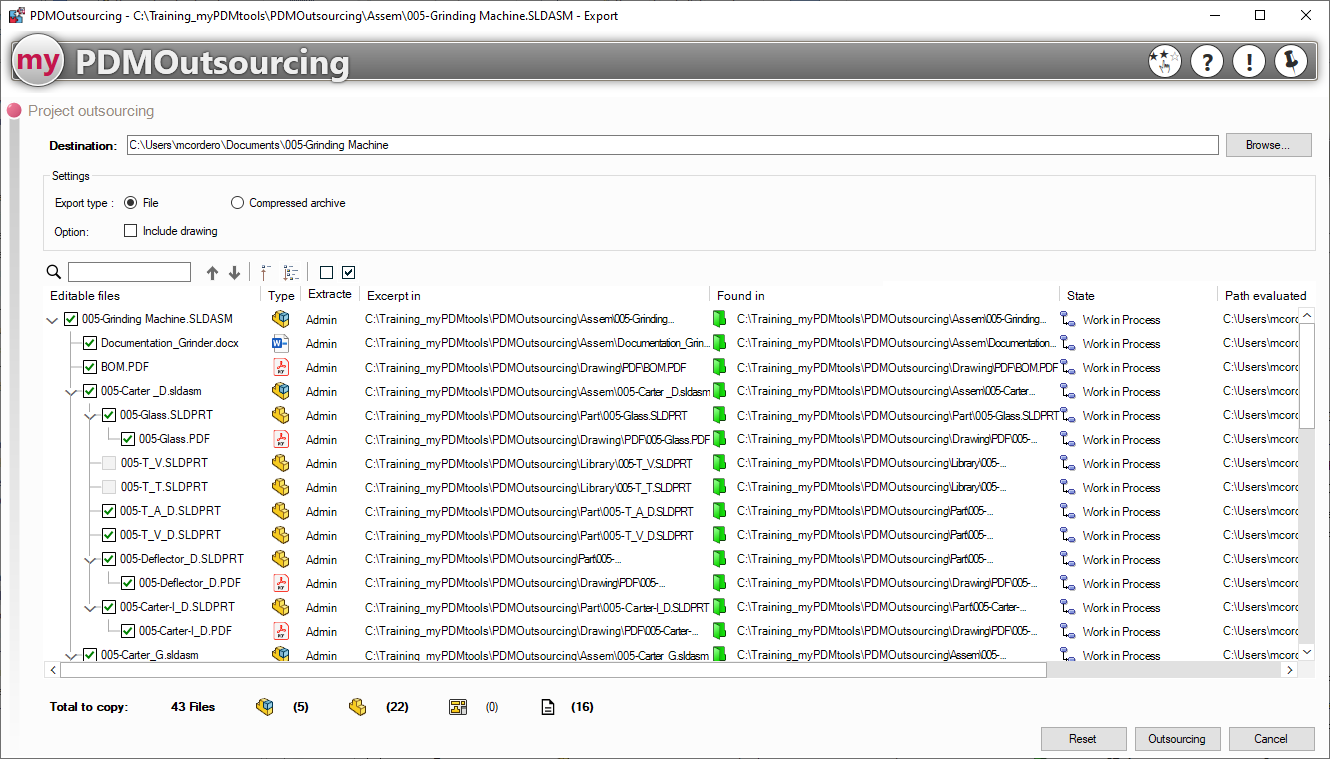1330x759 pixels.
Task: Click the uncheck all box in toolbar
Action: coord(326,273)
